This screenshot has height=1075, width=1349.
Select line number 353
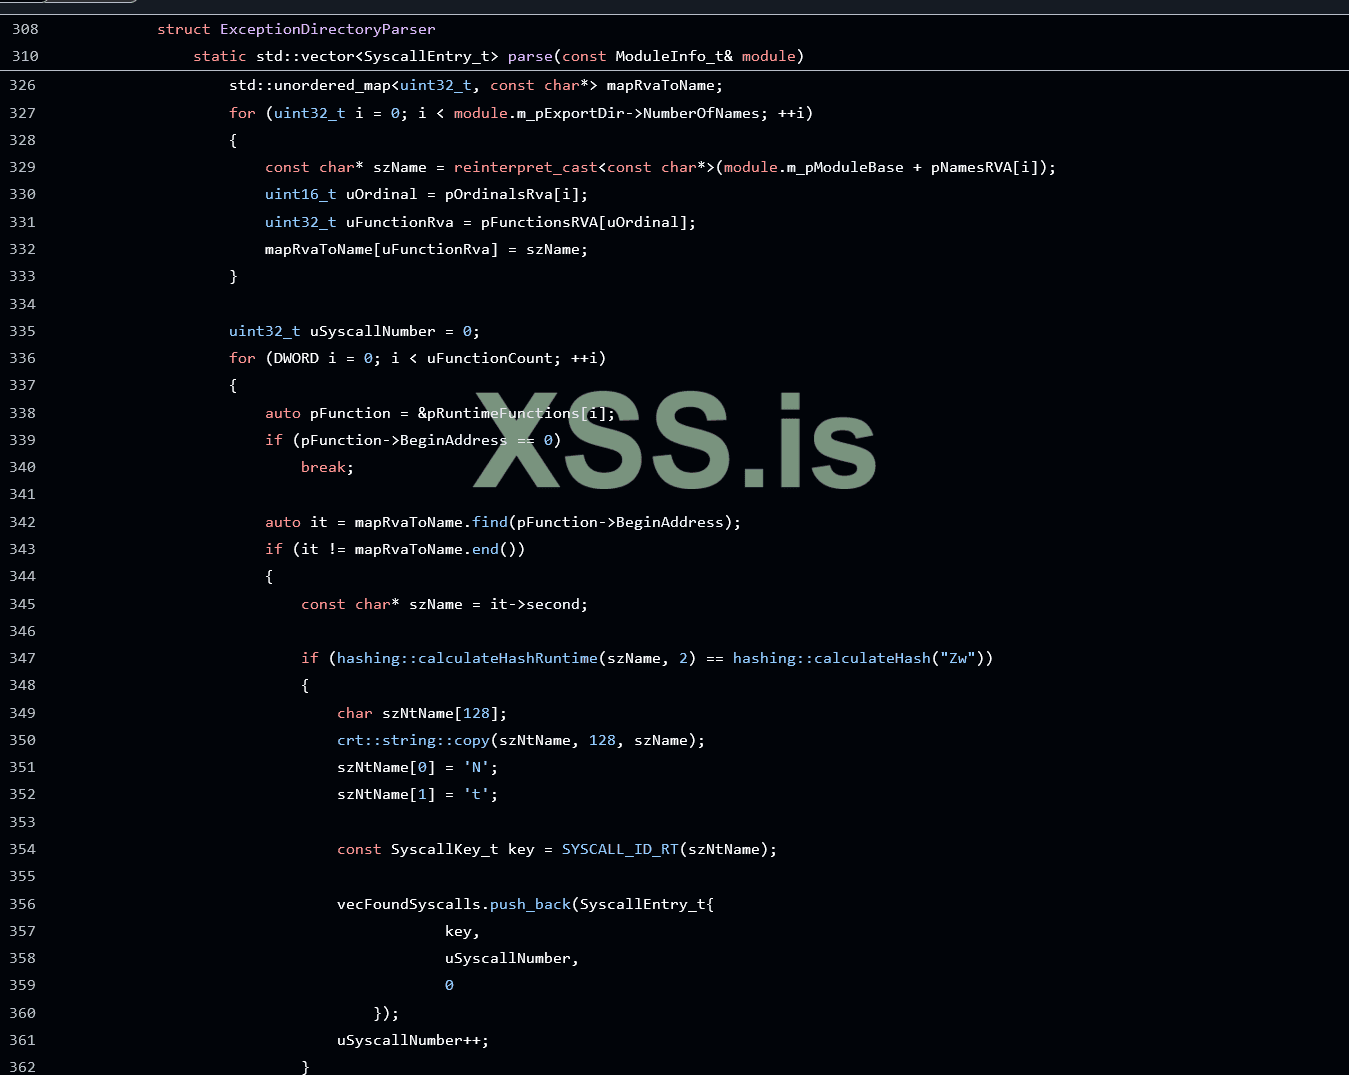(22, 822)
